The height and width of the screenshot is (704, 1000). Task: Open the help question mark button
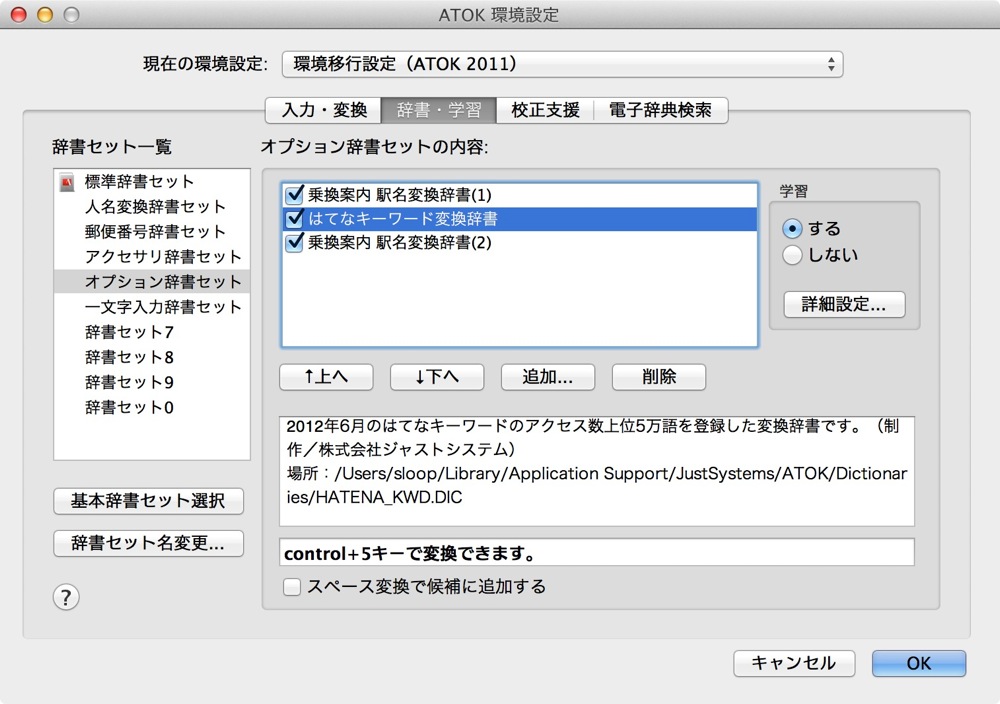tap(66, 598)
